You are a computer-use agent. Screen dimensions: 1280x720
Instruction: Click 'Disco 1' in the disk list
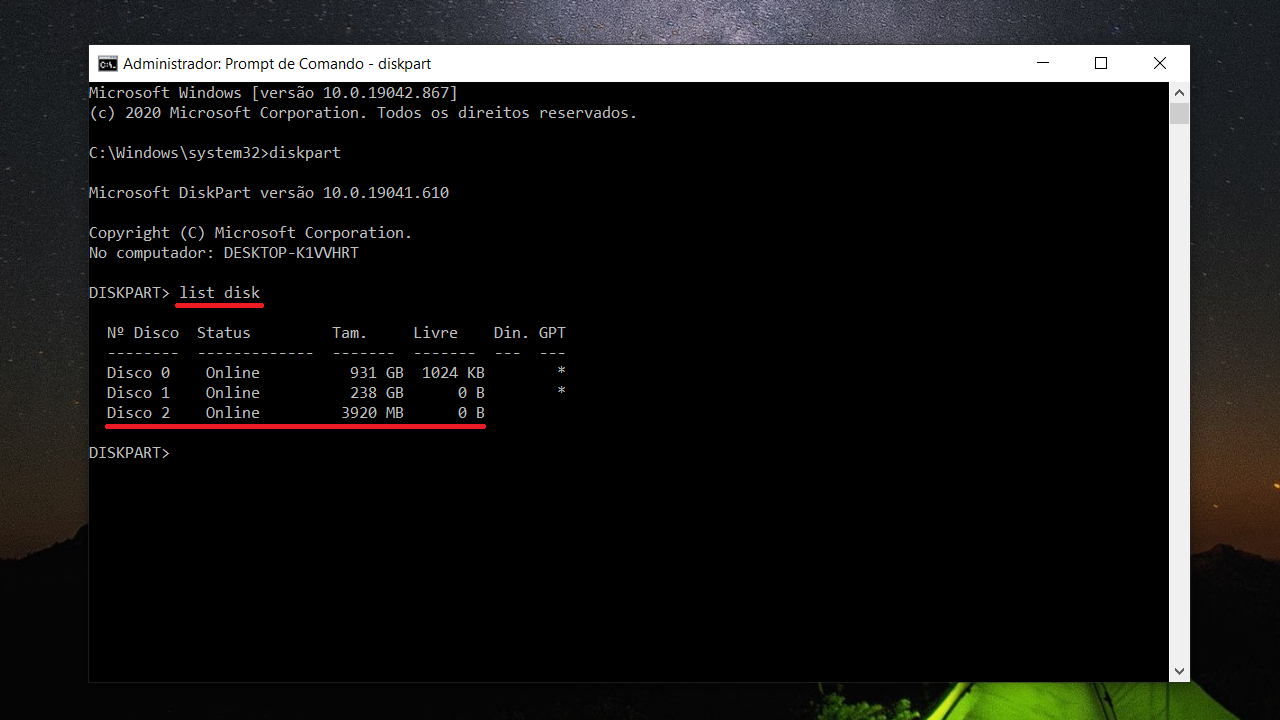click(138, 393)
